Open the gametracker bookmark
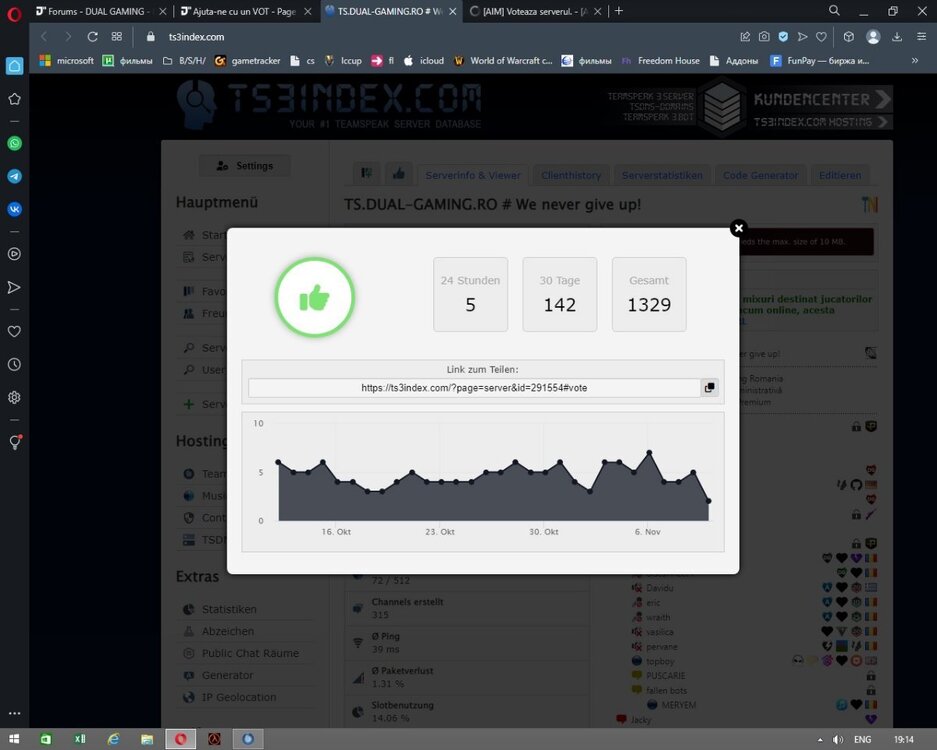Viewport: 937px width, 750px height. click(246, 60)
